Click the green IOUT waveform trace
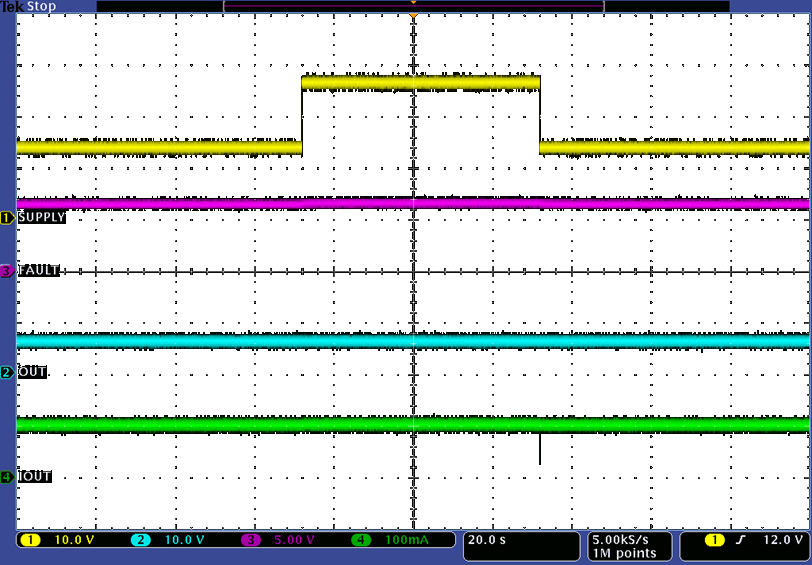Image resolution: width=812 pixels, height=565 pixels. point(413,425)
